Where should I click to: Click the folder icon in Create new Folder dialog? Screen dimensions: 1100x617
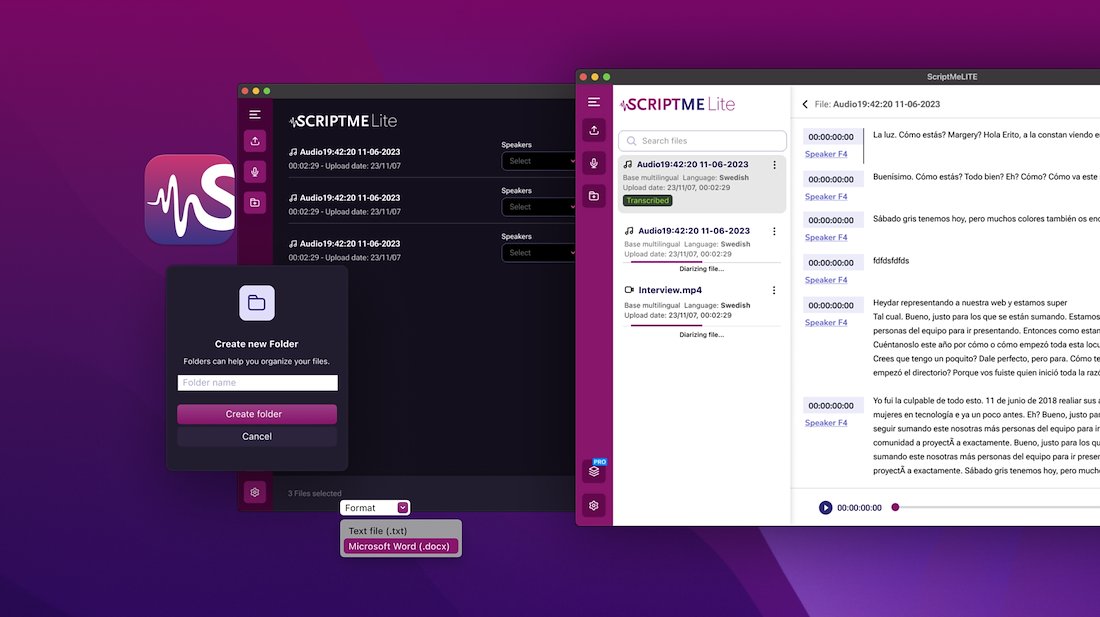(x=257, y=303)
